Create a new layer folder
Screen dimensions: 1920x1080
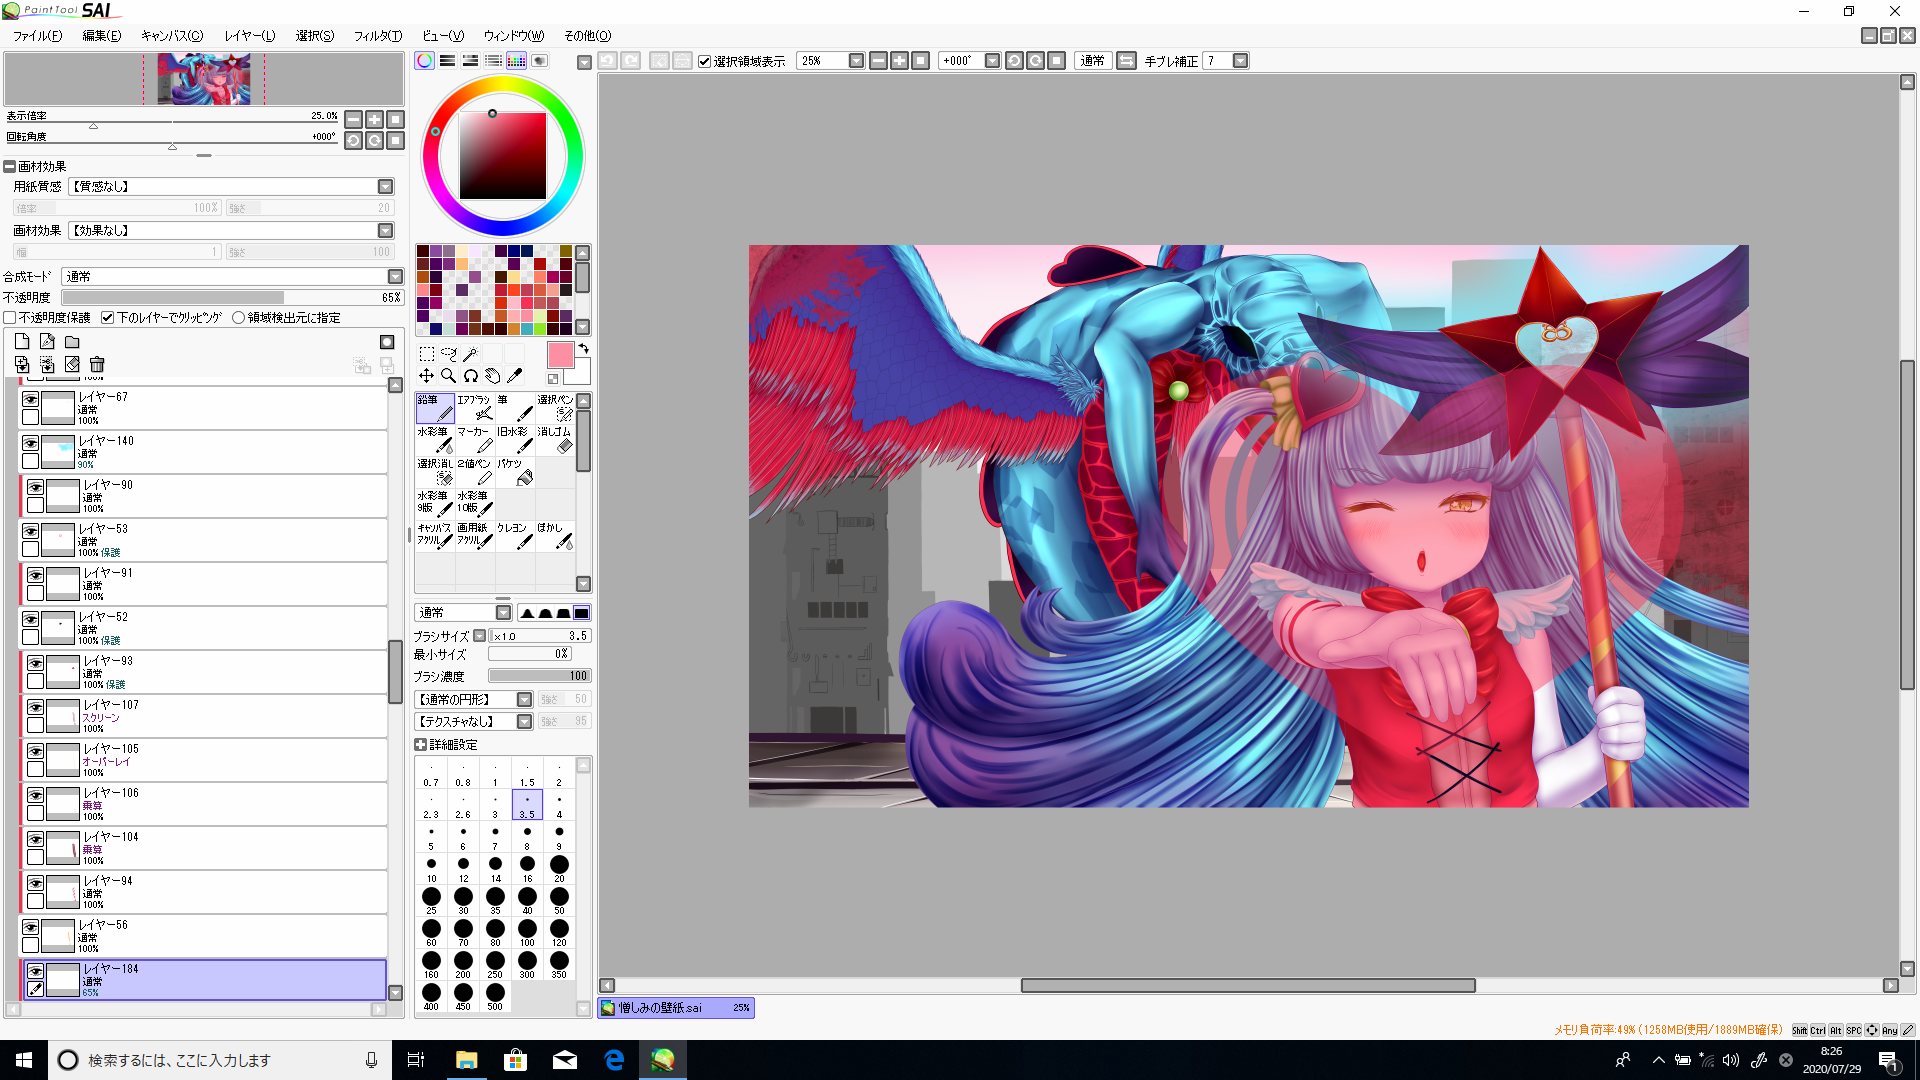point(72,342)
